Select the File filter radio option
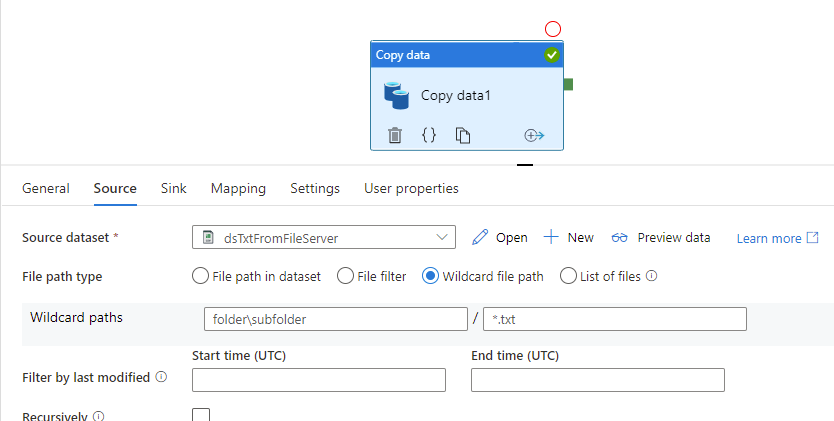This screenshot has height=421, width=834. point(345,276)
